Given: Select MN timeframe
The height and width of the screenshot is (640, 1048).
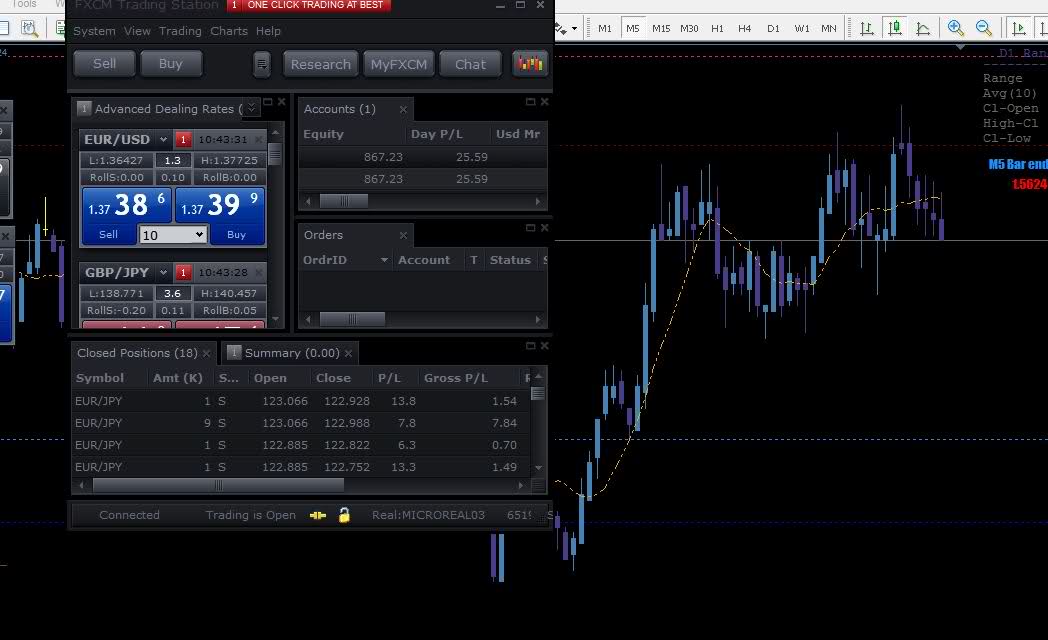Looking at the screenshot, I should coord(829,28).
